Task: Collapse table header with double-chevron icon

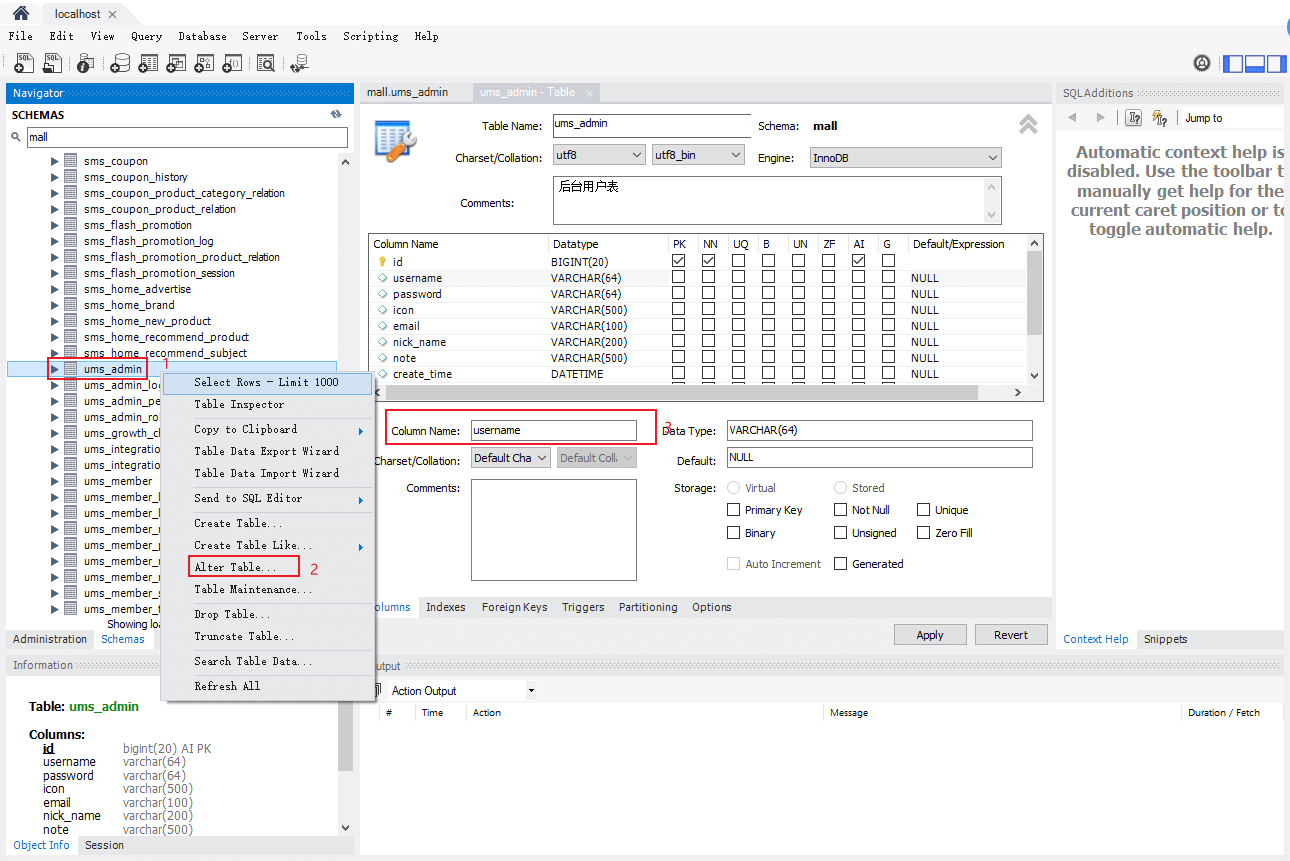Action: click(1028, 125)
